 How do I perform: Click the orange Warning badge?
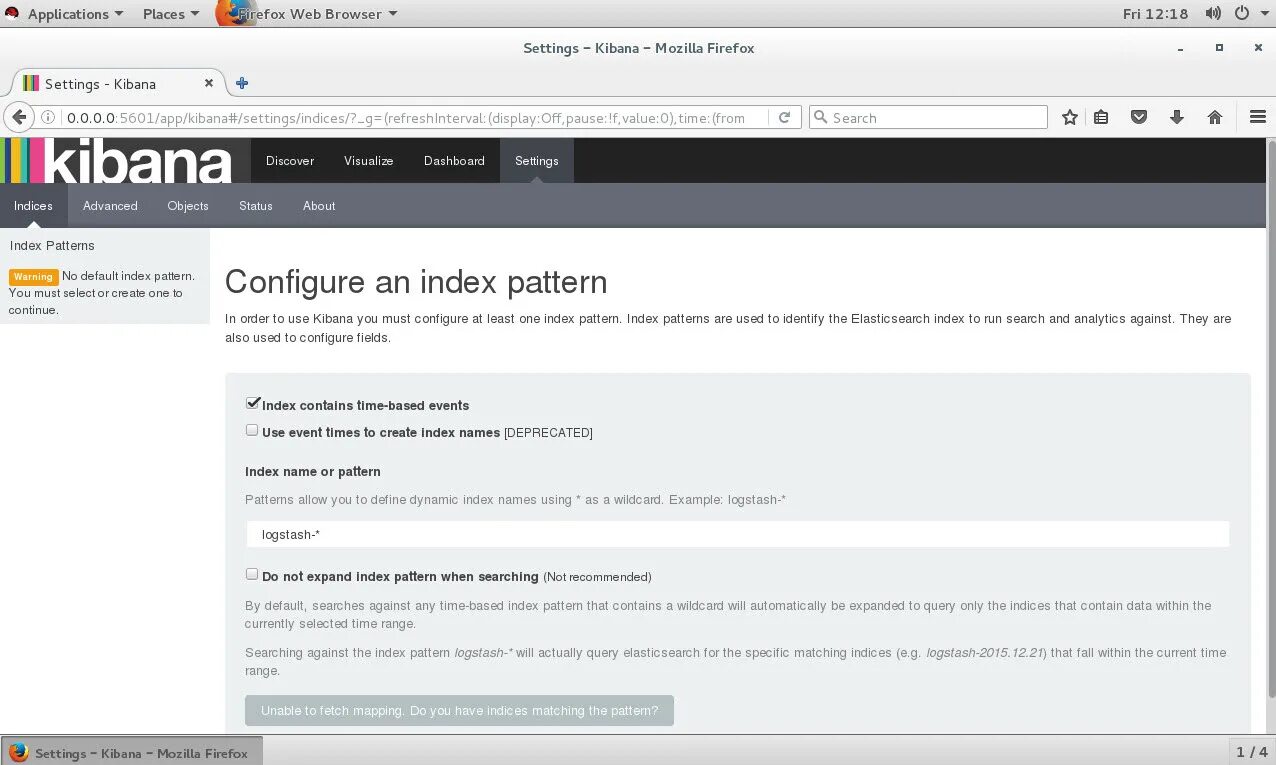(33, 276)
